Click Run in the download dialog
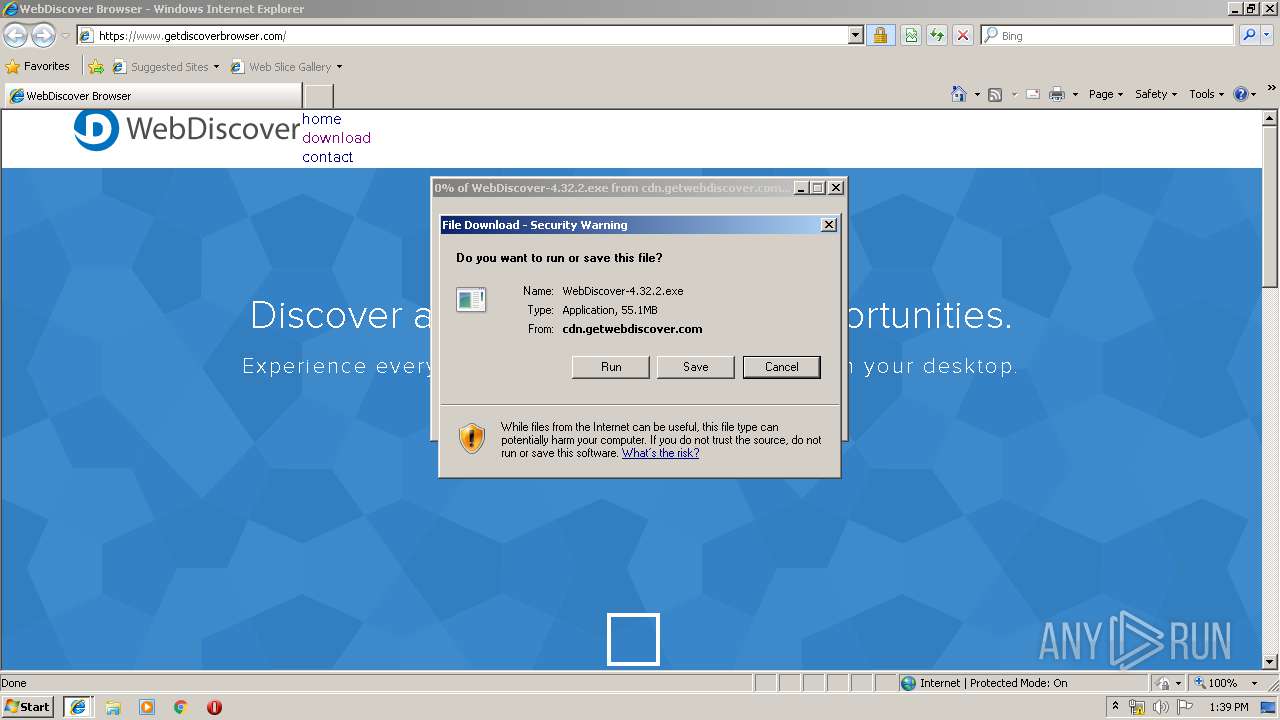The image size is (1280, 720). point(611,367)
